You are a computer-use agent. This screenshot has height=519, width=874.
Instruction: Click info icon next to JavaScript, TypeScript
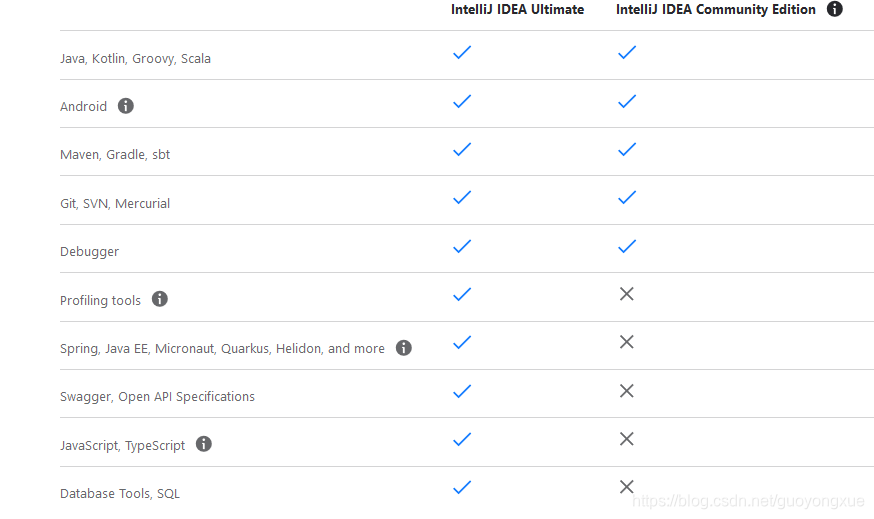pos(204,444)
